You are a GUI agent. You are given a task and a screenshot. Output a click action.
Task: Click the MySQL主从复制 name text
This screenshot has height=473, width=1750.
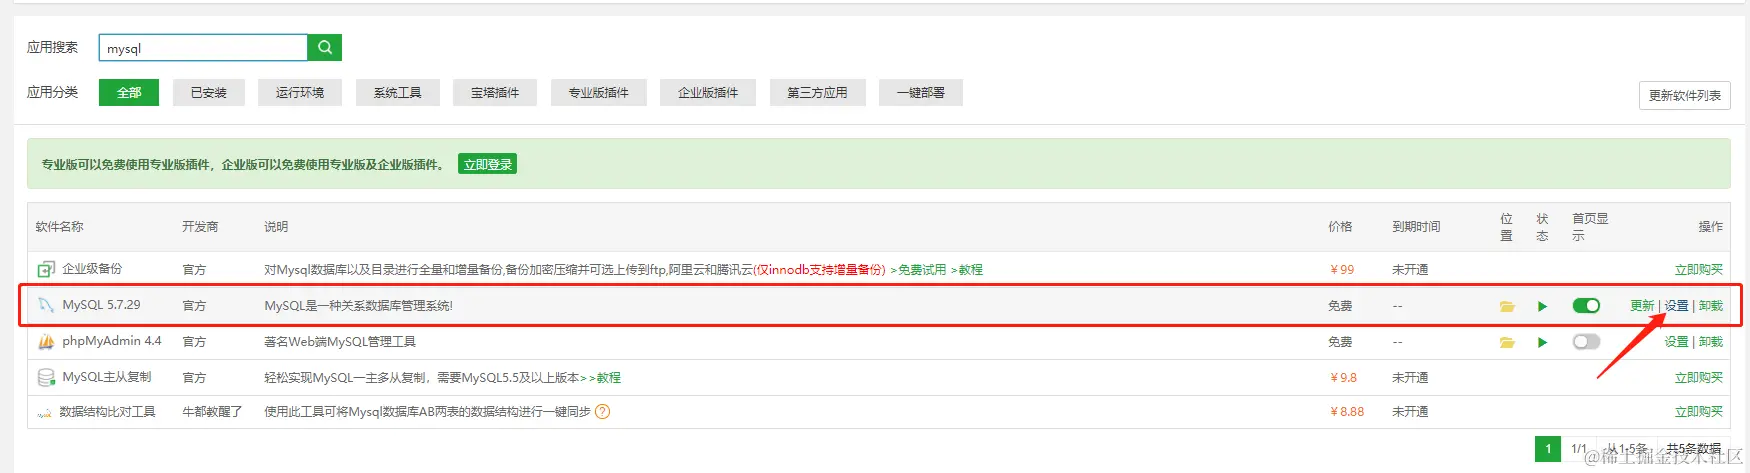coord(107,377)
